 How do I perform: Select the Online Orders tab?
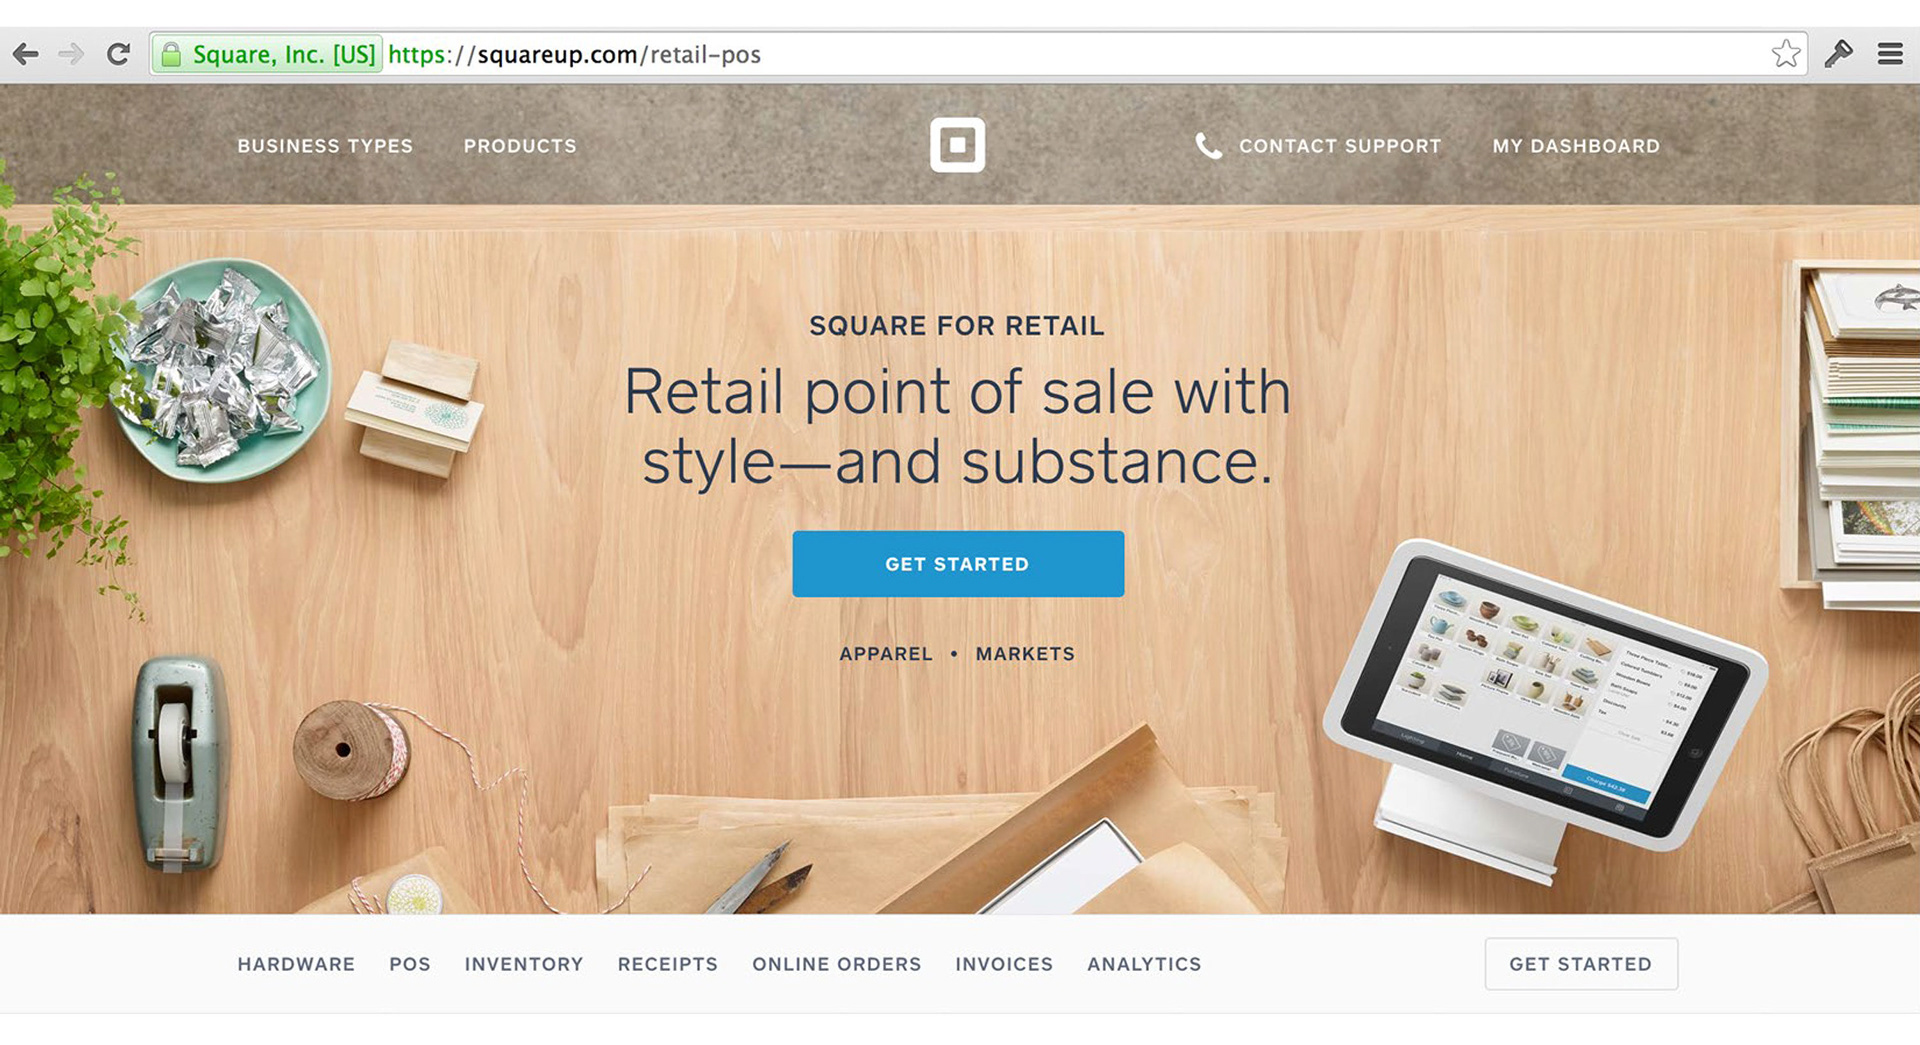[837, 964]
